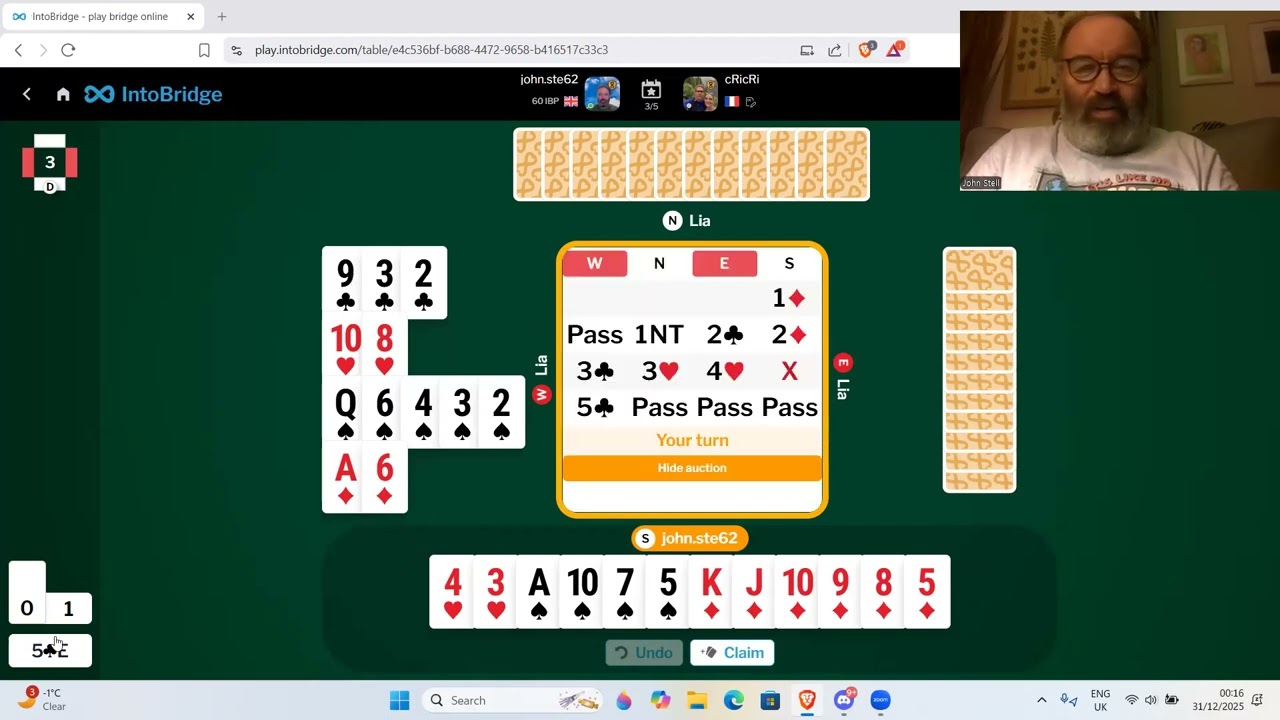Click the 1NT bid in auction

[659, 334]
